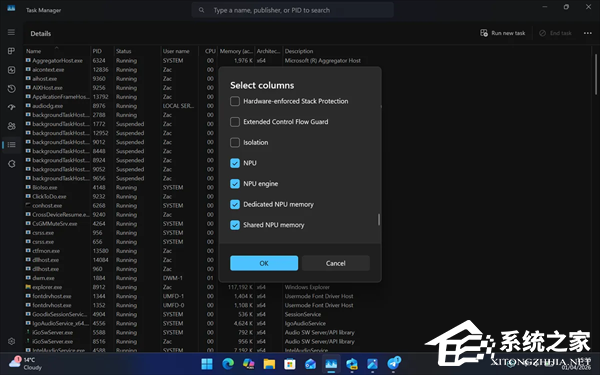The width and height of the screenshot is (600, 375).
Task: Switch to the Processes page in sidebar
Action: click(x=11, y=51)
